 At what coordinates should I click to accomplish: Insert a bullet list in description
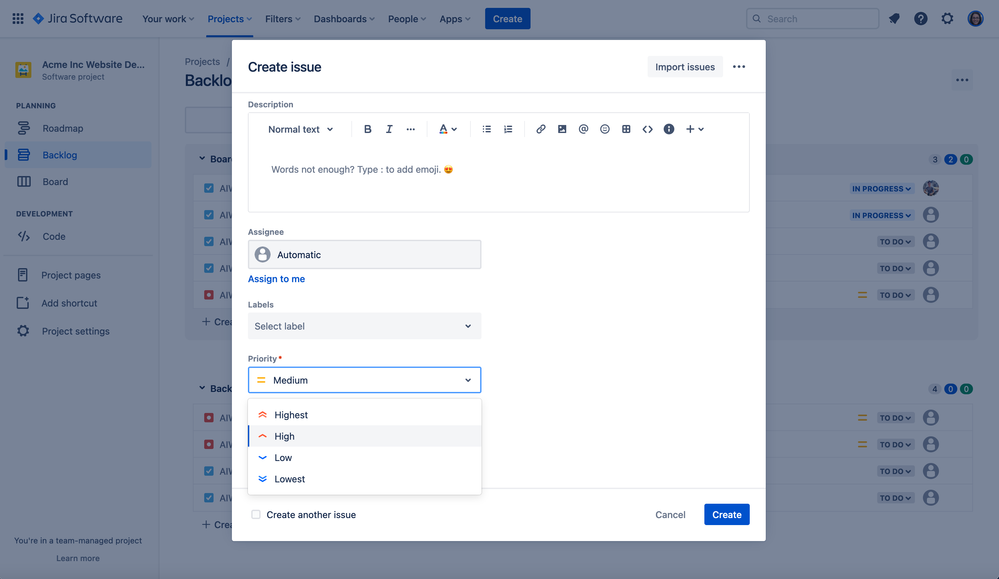[x=486, y=129]
